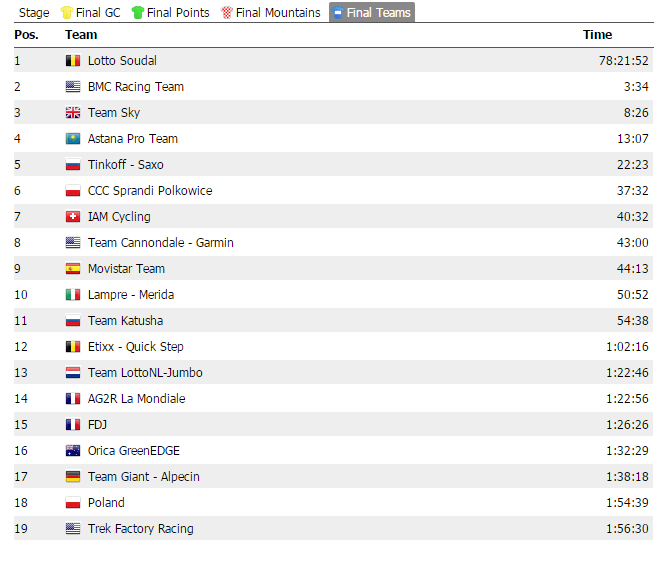
Task: Switch to the Final GC tab
Action: (x=91, y=13)
